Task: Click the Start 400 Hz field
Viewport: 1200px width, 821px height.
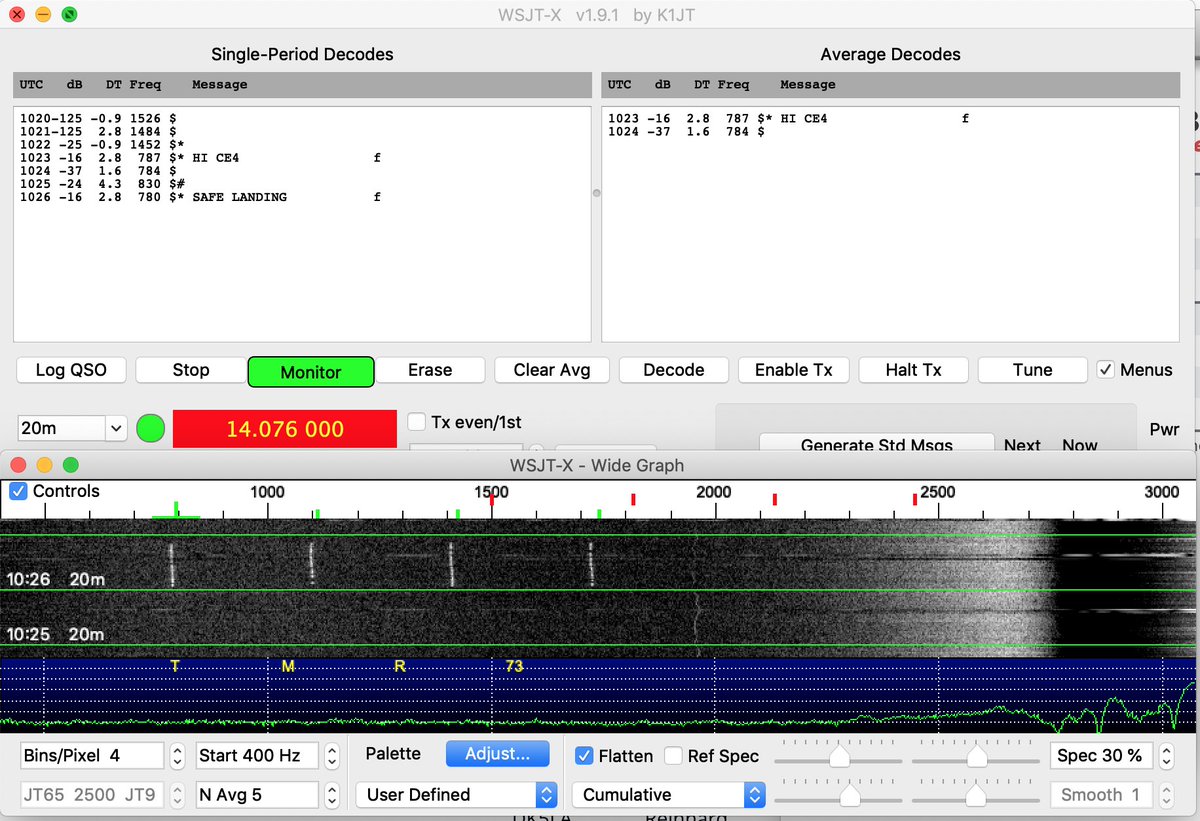Action: click(256, 756)
